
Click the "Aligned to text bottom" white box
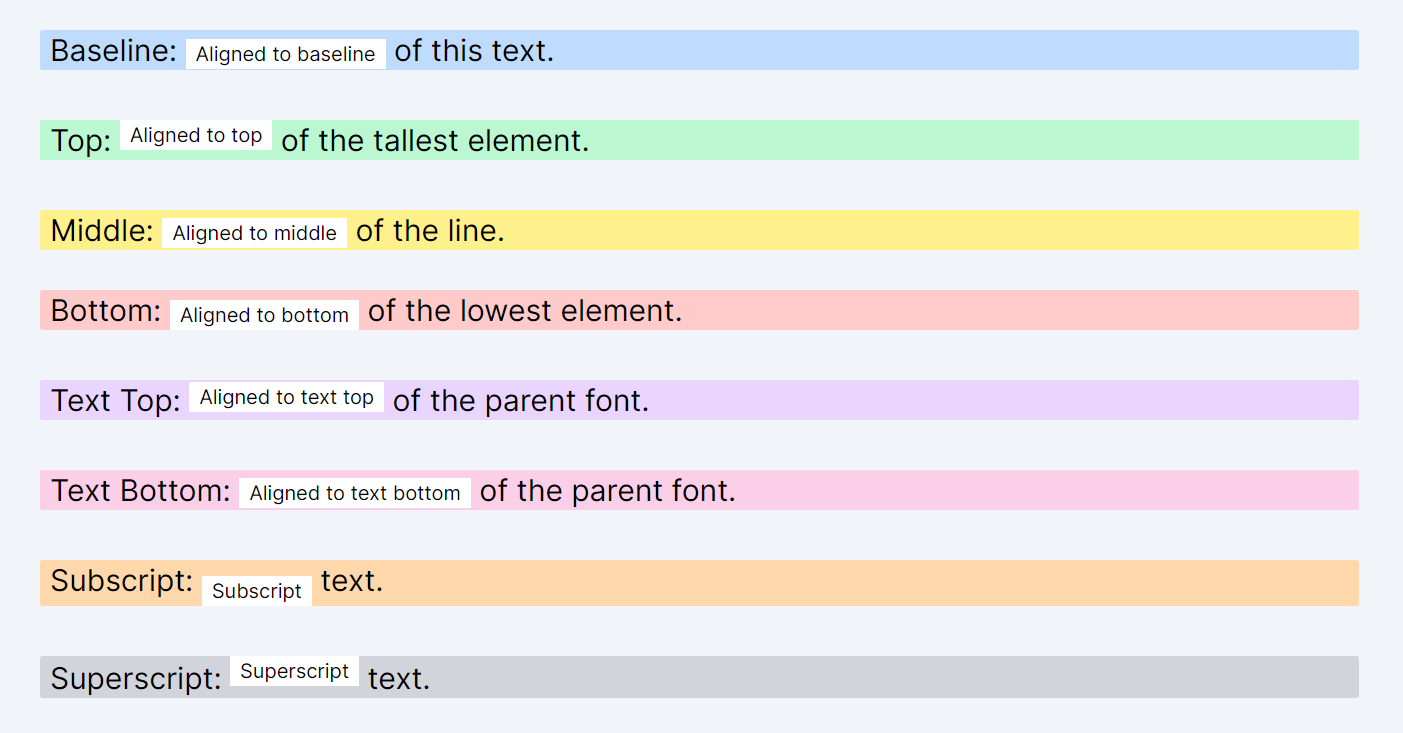(355, 493)
